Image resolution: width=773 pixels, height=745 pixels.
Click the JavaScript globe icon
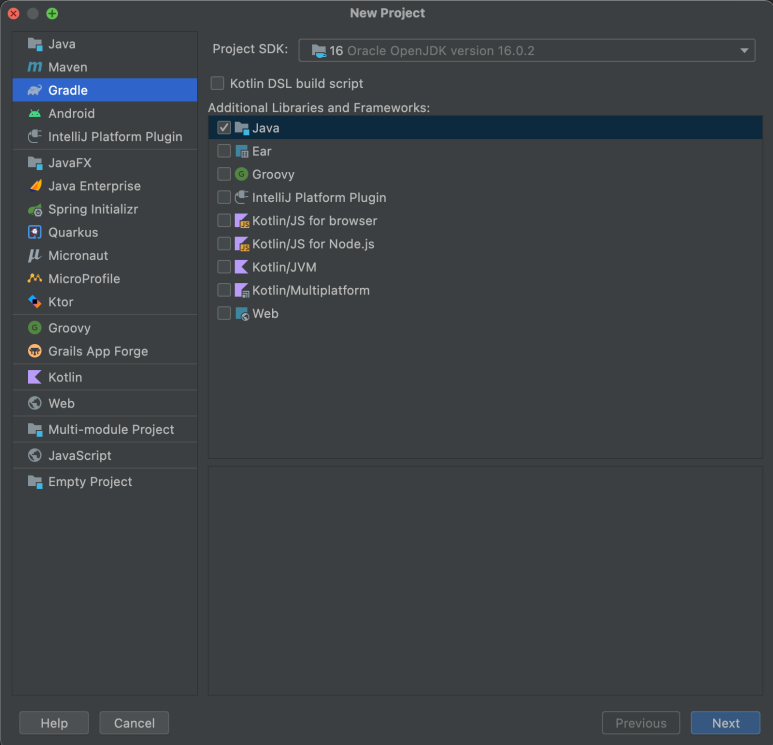click(x=35, y=456)
